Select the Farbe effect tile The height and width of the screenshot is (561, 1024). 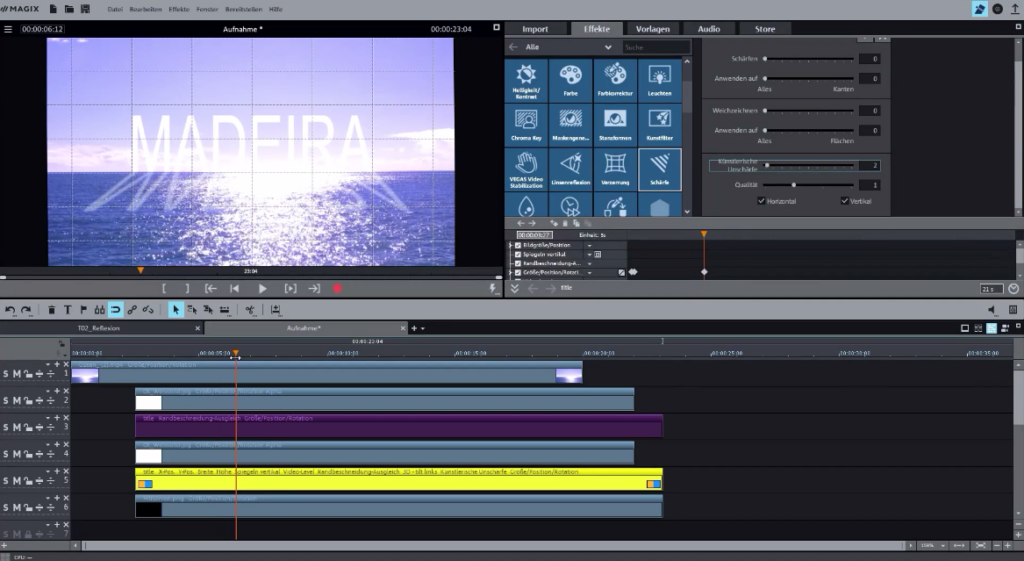(x=571, y=80)
